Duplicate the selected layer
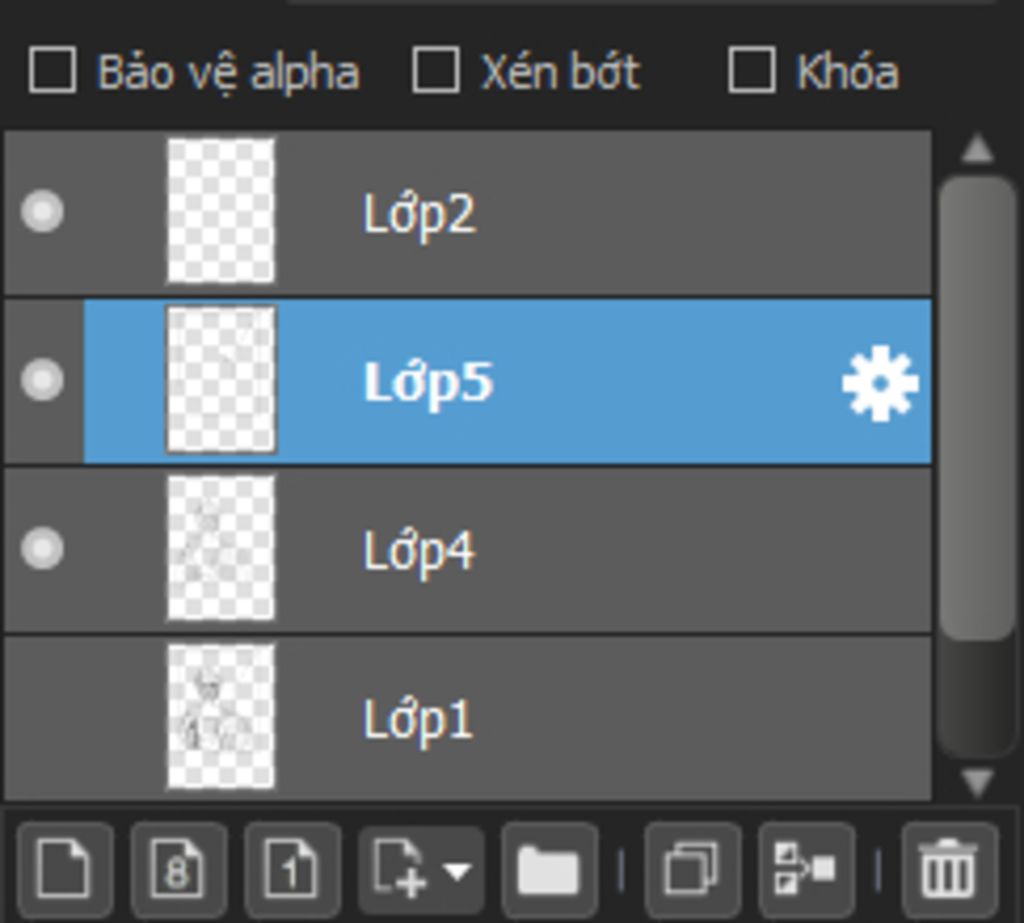1024x923 pixels. coord(692,868)
